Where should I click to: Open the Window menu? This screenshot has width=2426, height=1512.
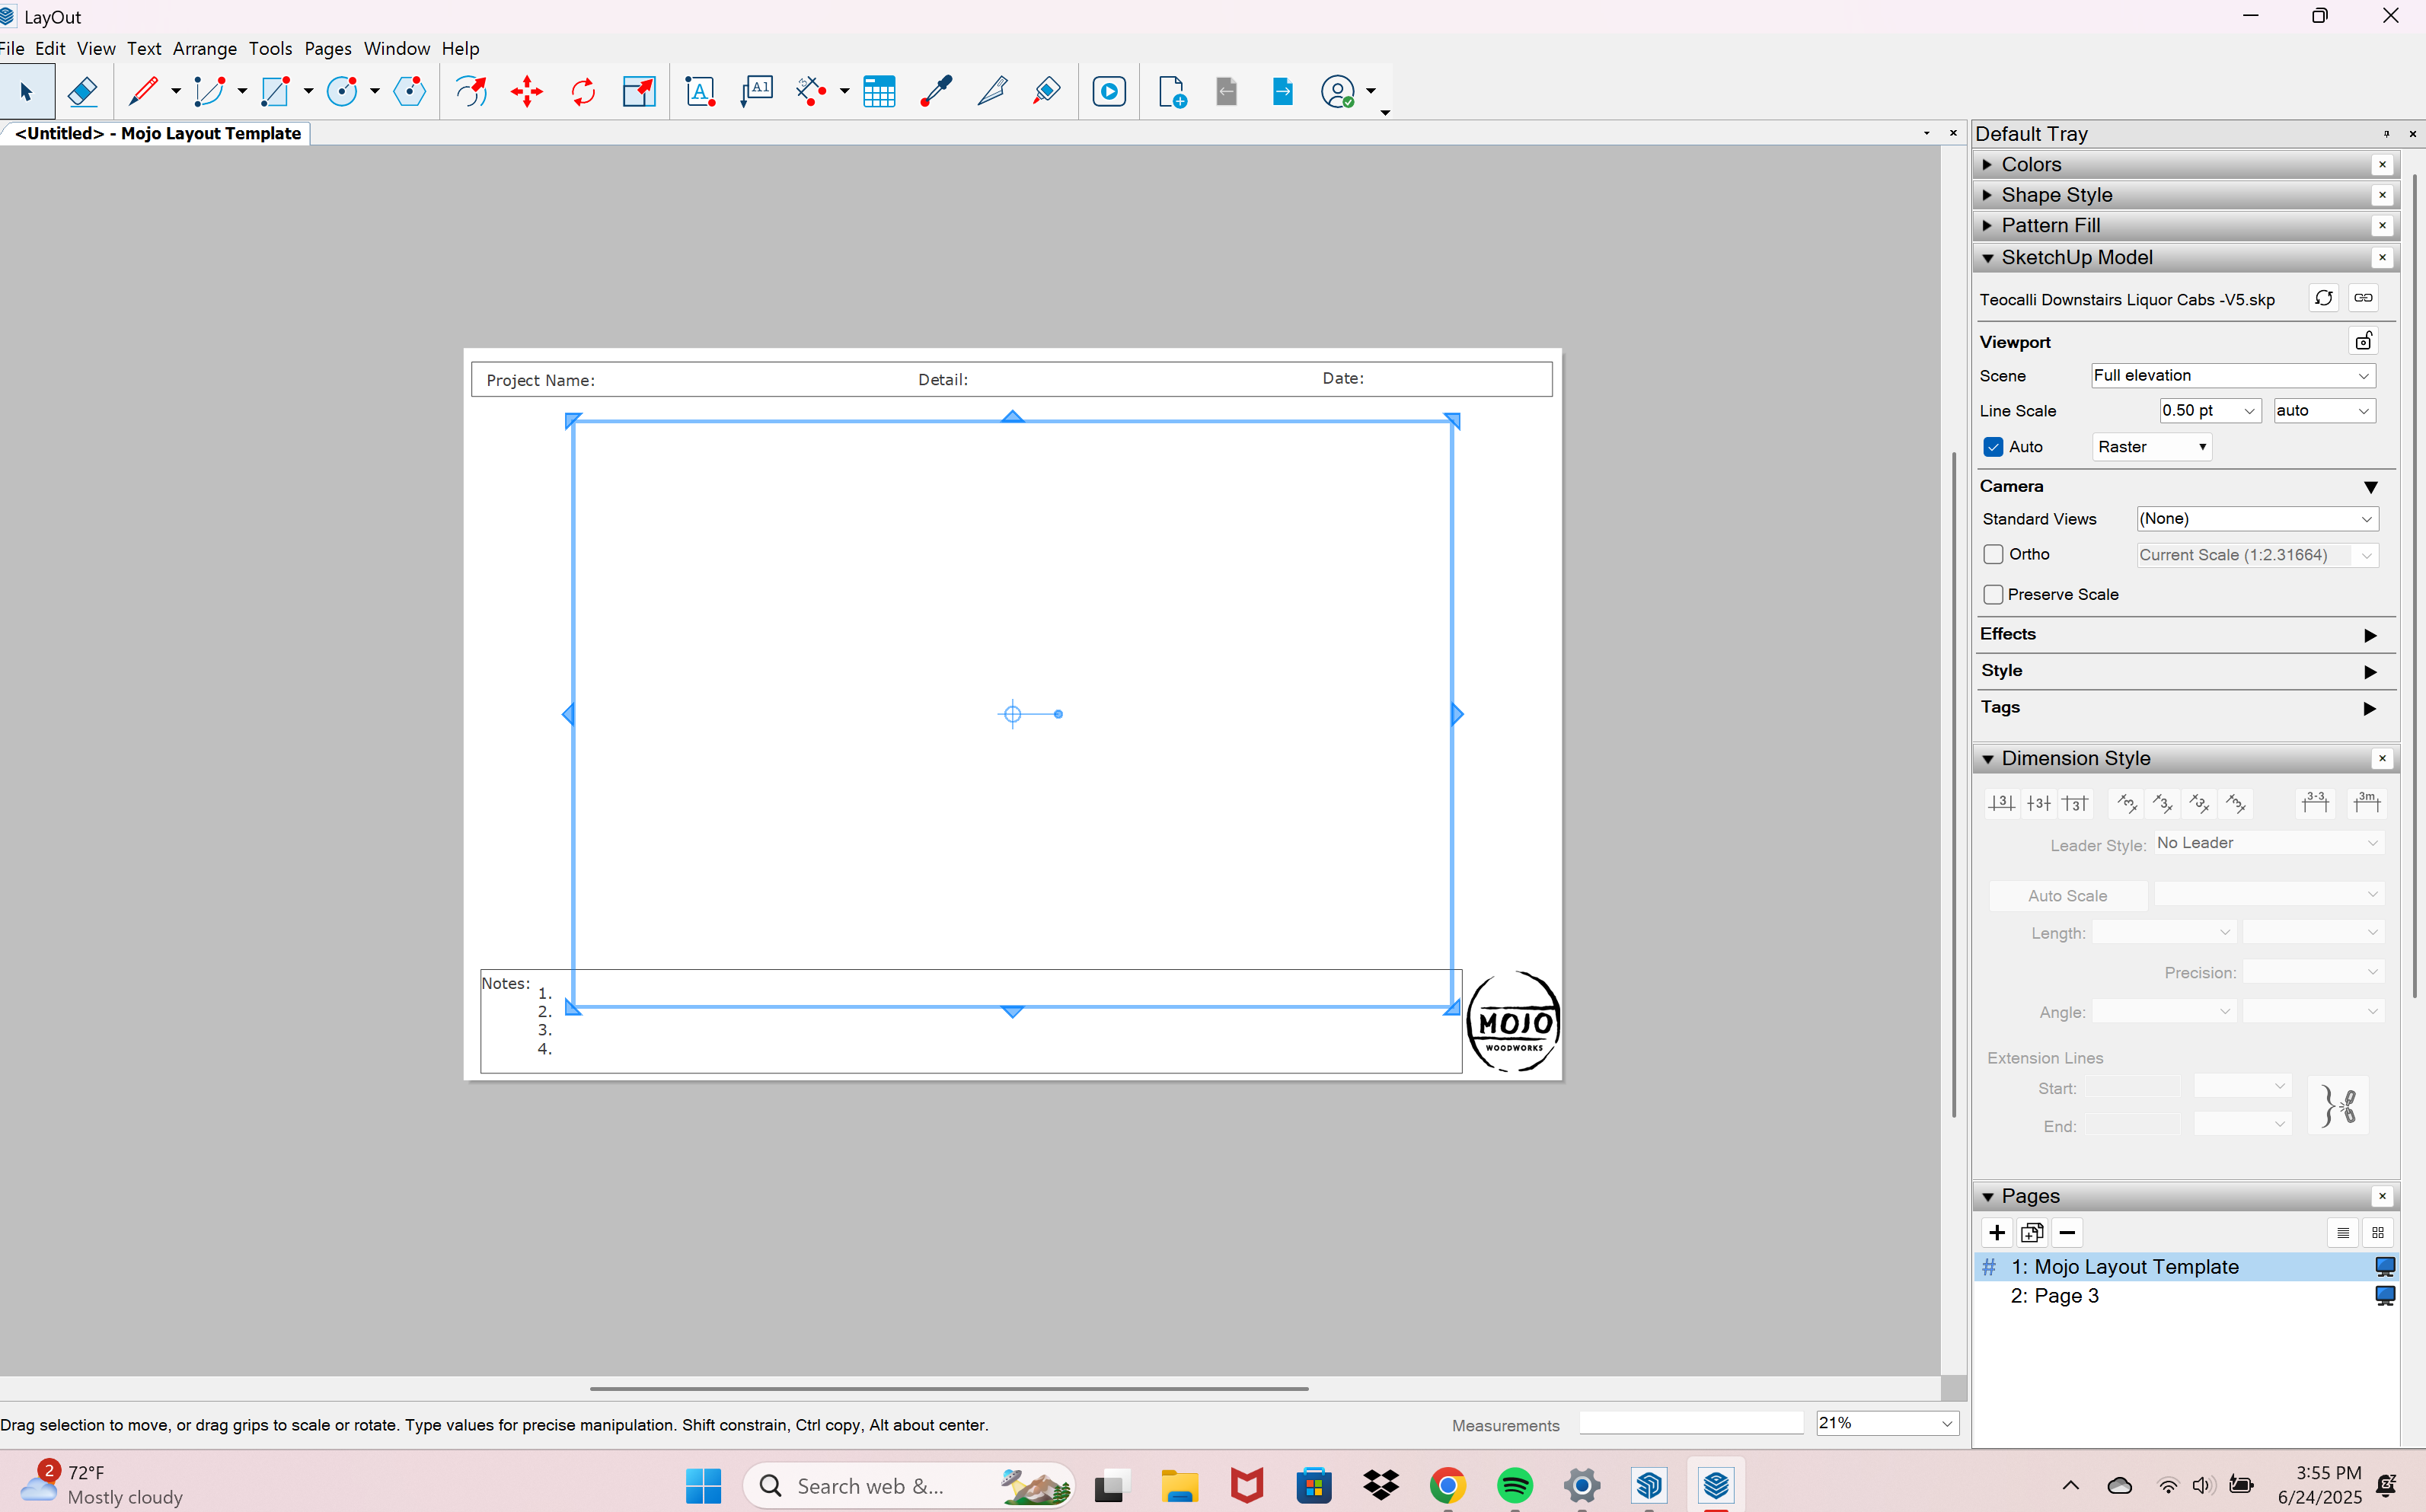[x=397, y=48]
